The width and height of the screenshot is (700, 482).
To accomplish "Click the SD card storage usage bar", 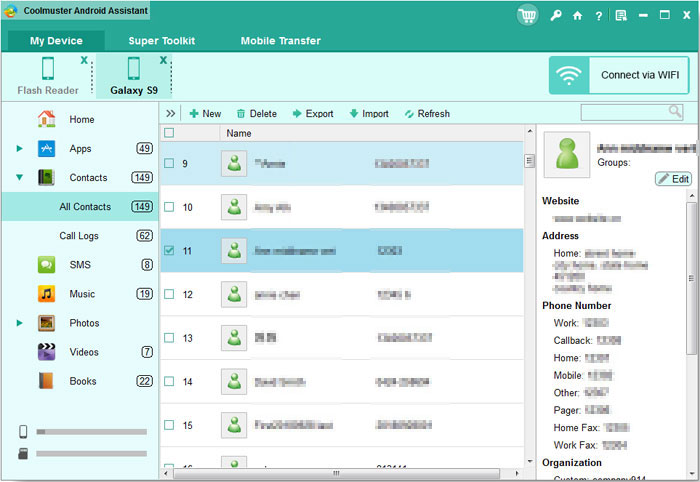I will click(92, 453).
